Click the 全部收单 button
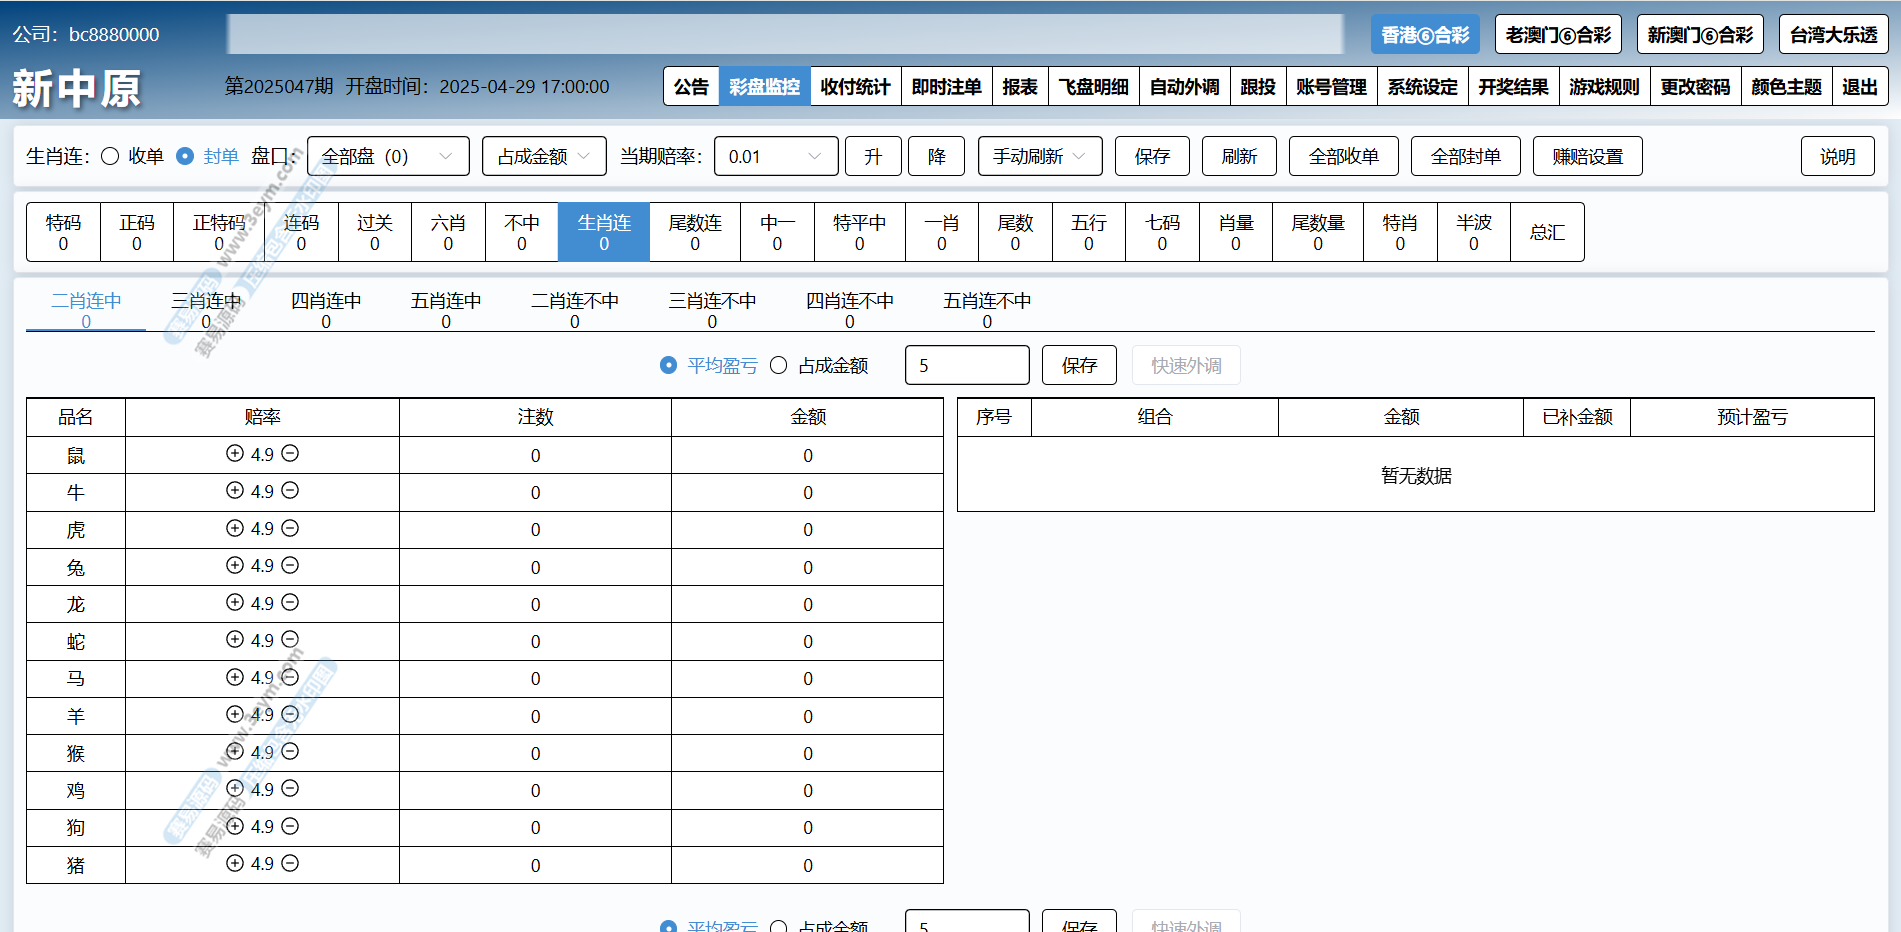Viewport: 1901px width, 932px height. coord(1343,157)
